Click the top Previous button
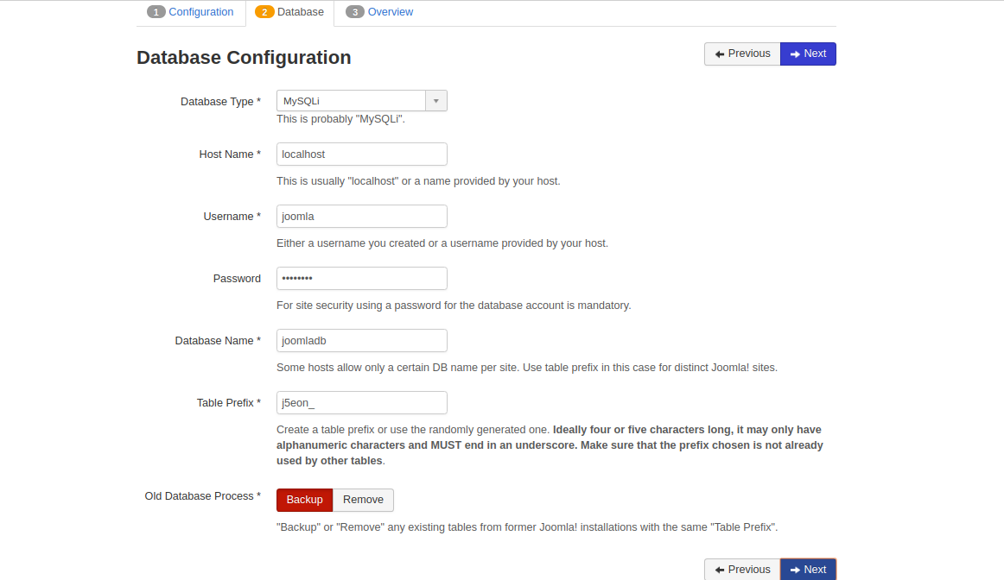 [x=742, y=54]
